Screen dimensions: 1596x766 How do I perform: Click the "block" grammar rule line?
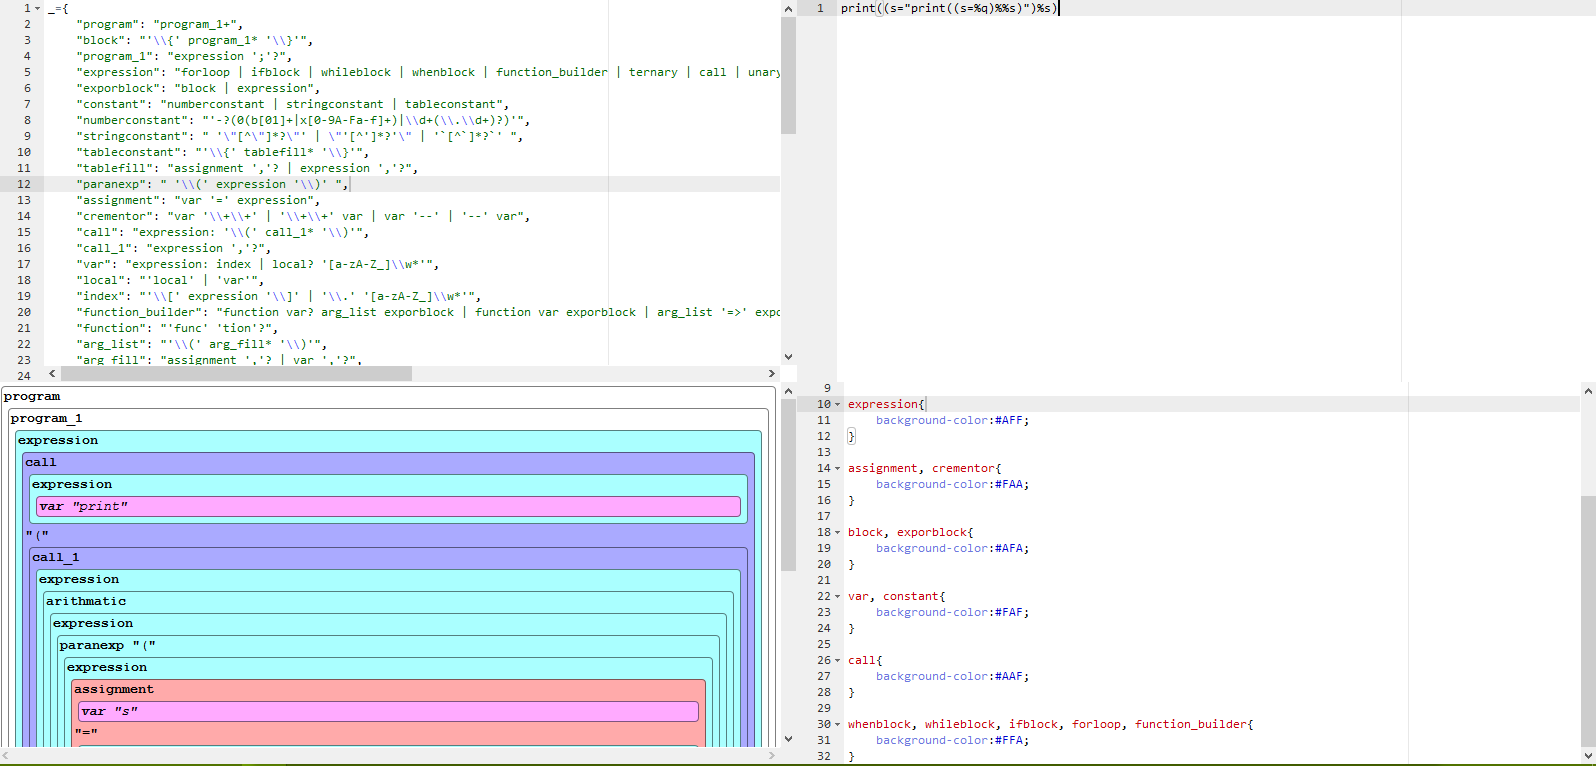[x=195, y=40]
